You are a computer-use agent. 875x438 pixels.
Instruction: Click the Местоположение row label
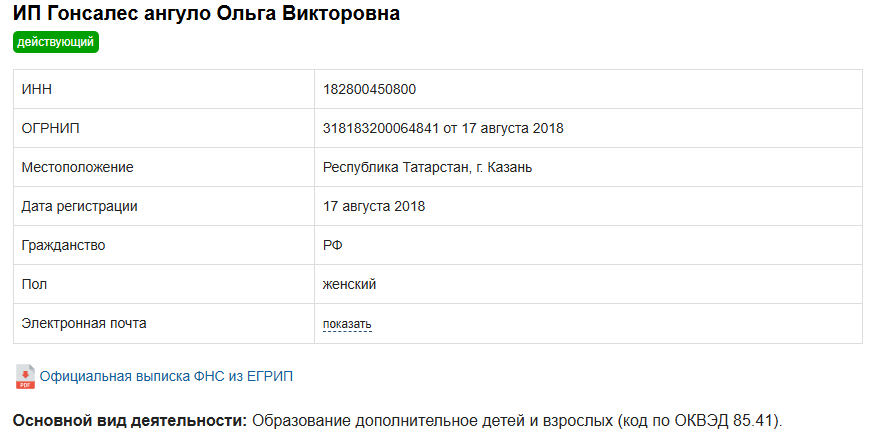pyautogui.click(x=77, y=167)
